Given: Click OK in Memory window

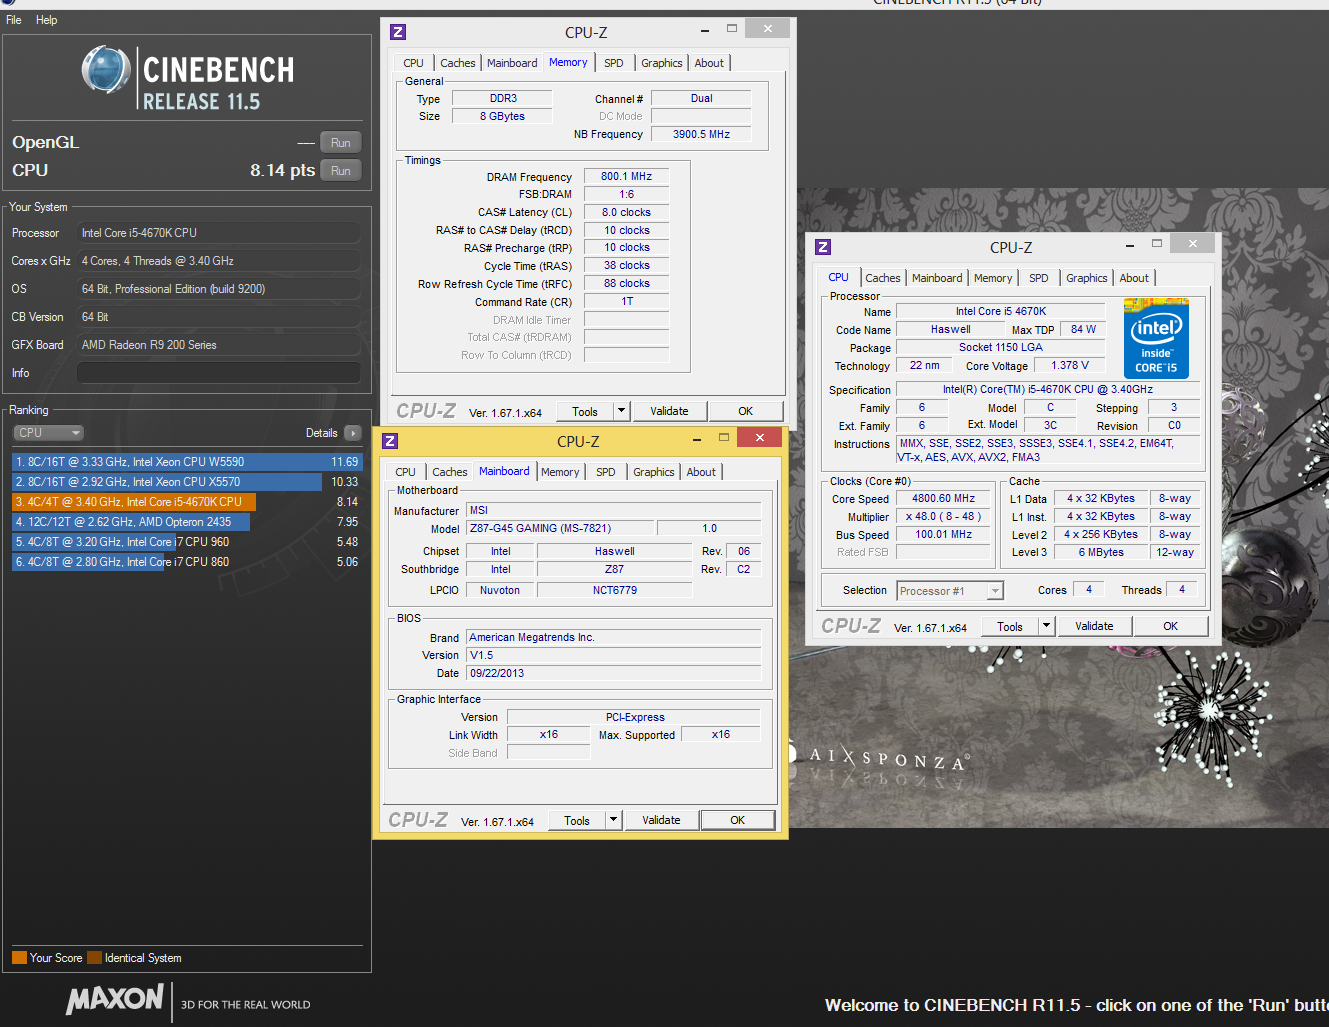Looking at the screenshot, I should pyautogui.click(x=746, y=411).
